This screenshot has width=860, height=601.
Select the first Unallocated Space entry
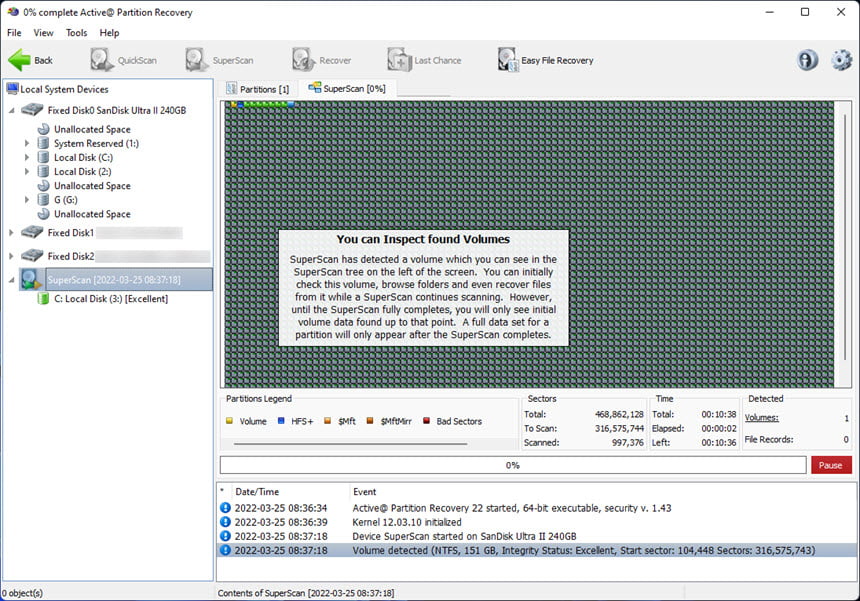tap(92, 129)
